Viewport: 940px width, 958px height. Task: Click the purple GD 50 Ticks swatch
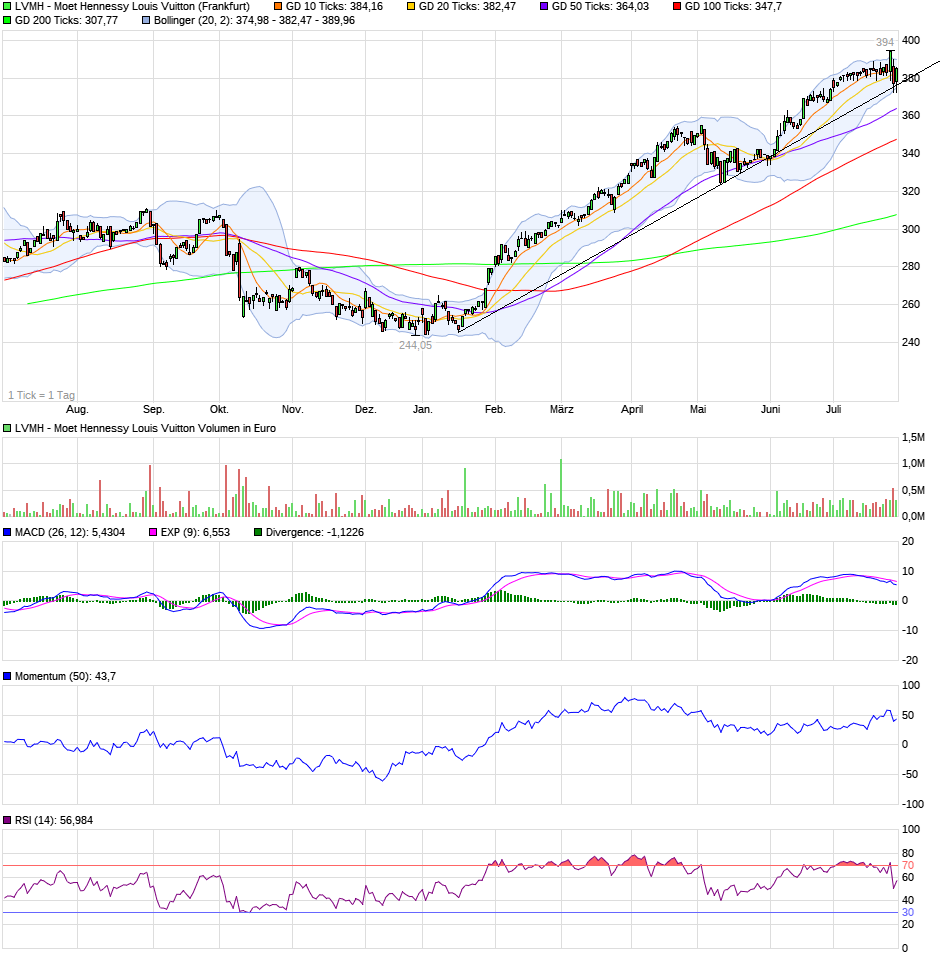point(544,6)
